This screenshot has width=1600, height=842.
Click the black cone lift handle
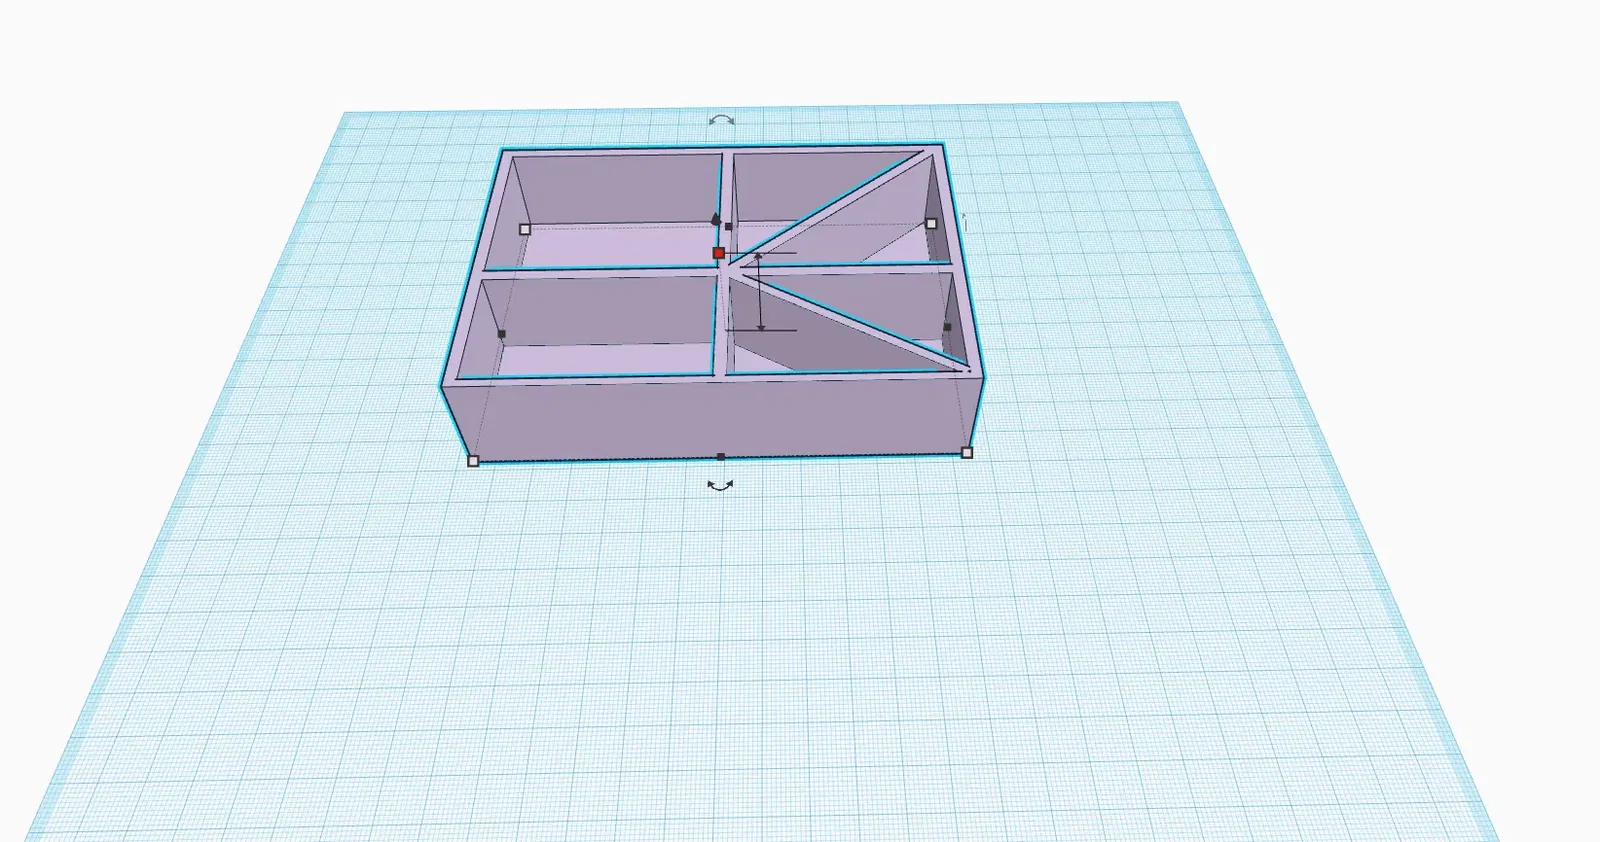pos(715,218)
